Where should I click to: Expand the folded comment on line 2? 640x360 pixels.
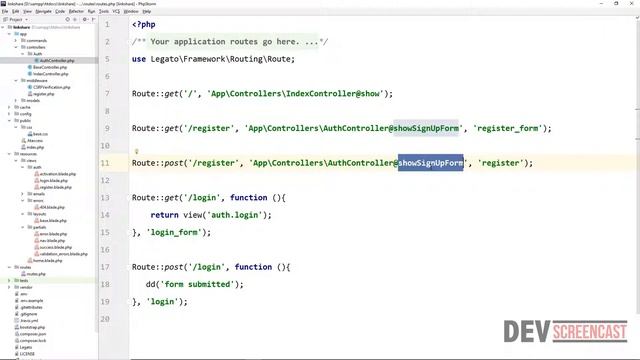[x=230, y=42]
